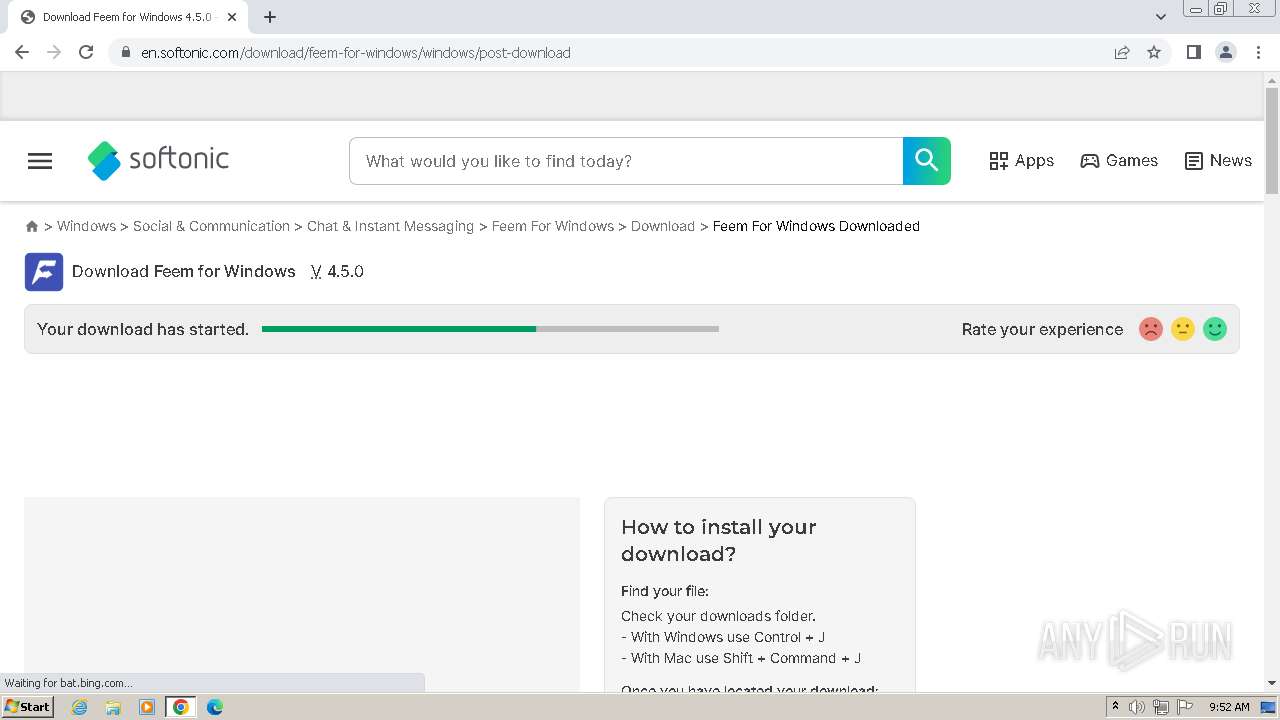Rate experience with the green happy face
Viewport: 1280px width, 720px height.
pos(1215,329)
